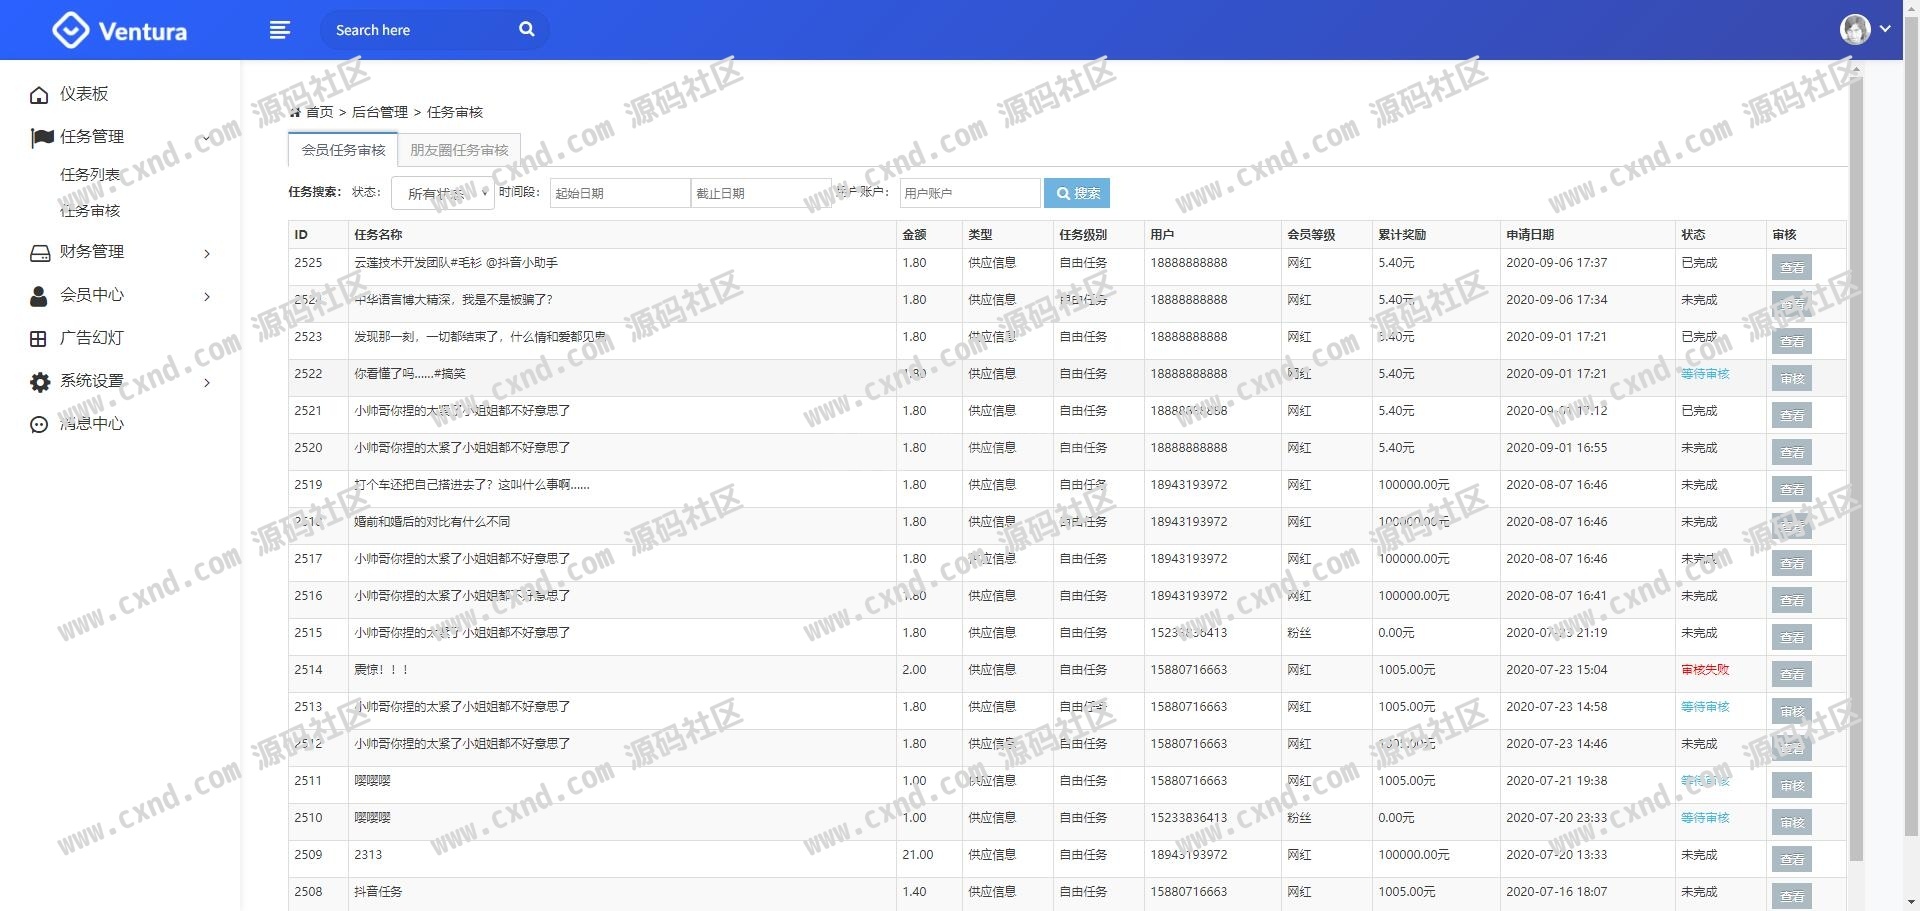Expand the 系统设置 chevron
This screenshot has width=1920, height=911.
pos(207,383)
